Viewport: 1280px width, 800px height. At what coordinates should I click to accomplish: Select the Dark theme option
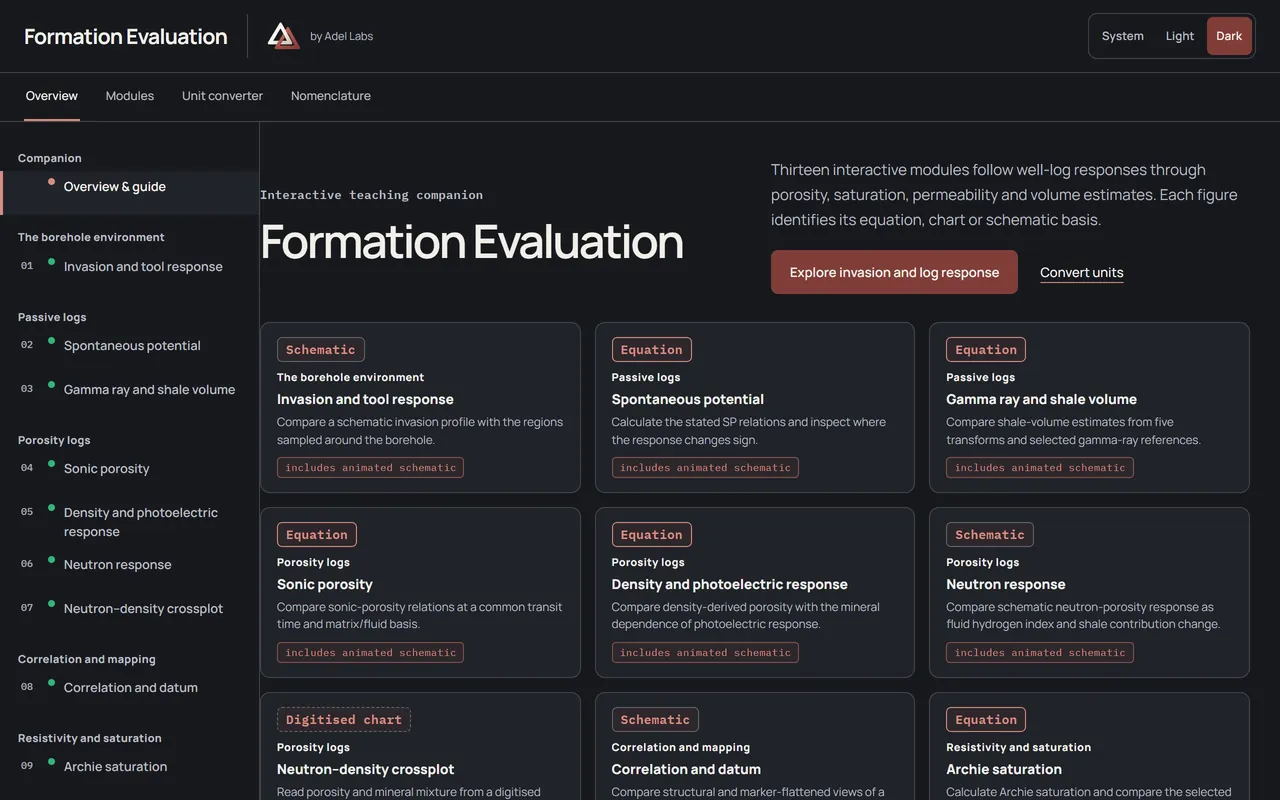1229,36
